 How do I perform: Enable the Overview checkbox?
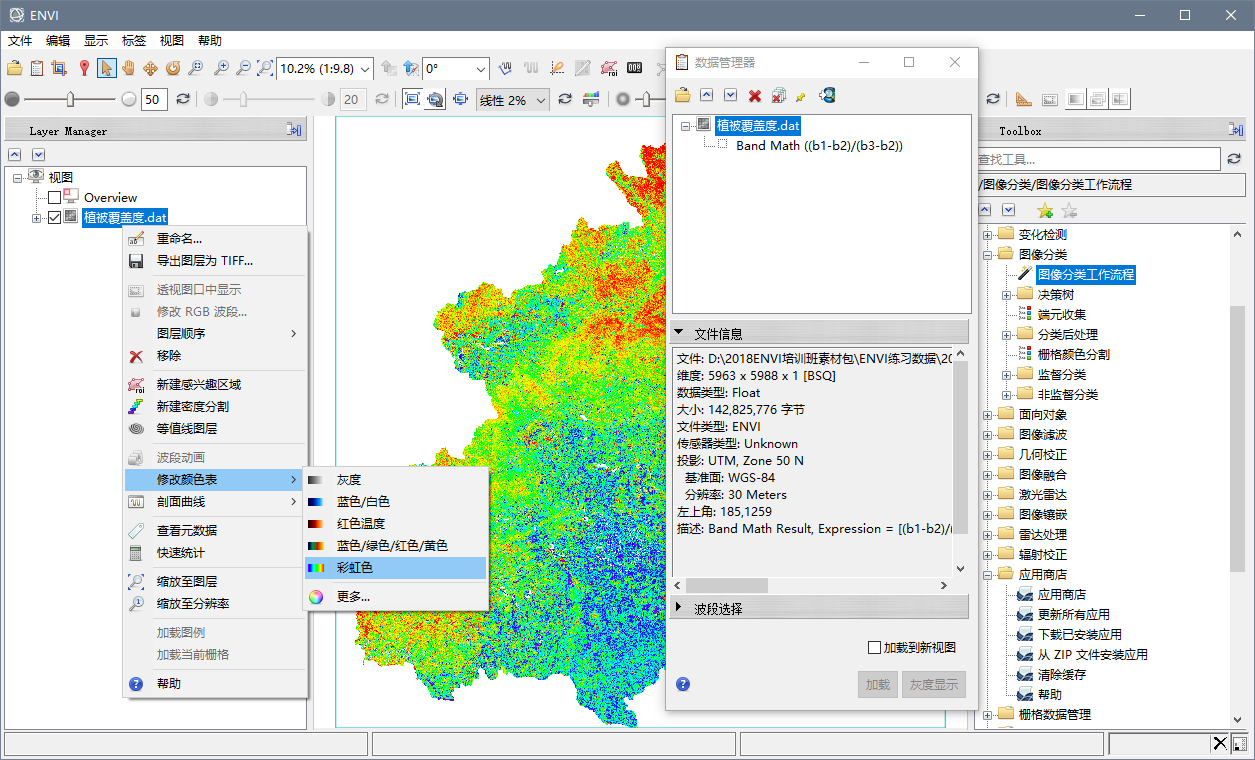pyautogui.click(x=54, y=198)
